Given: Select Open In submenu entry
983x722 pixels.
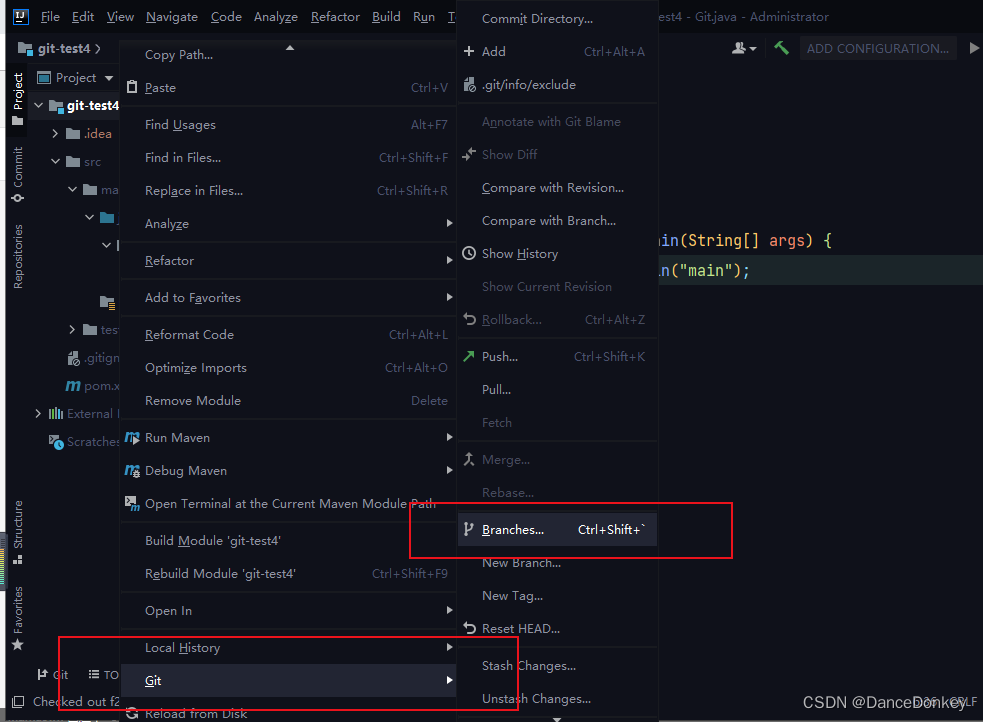Looking at the screenshot, I should click(288, 610).
